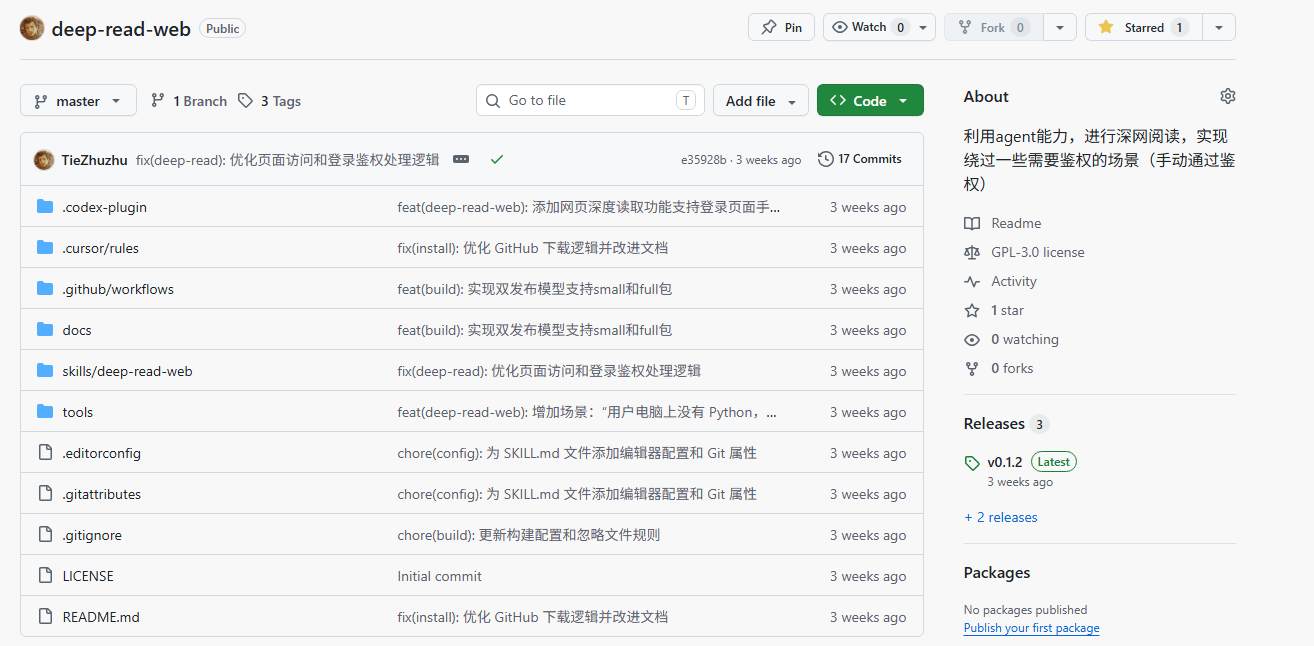
Task: Open the 1 Branch link
Action: (x=189, y=101)
